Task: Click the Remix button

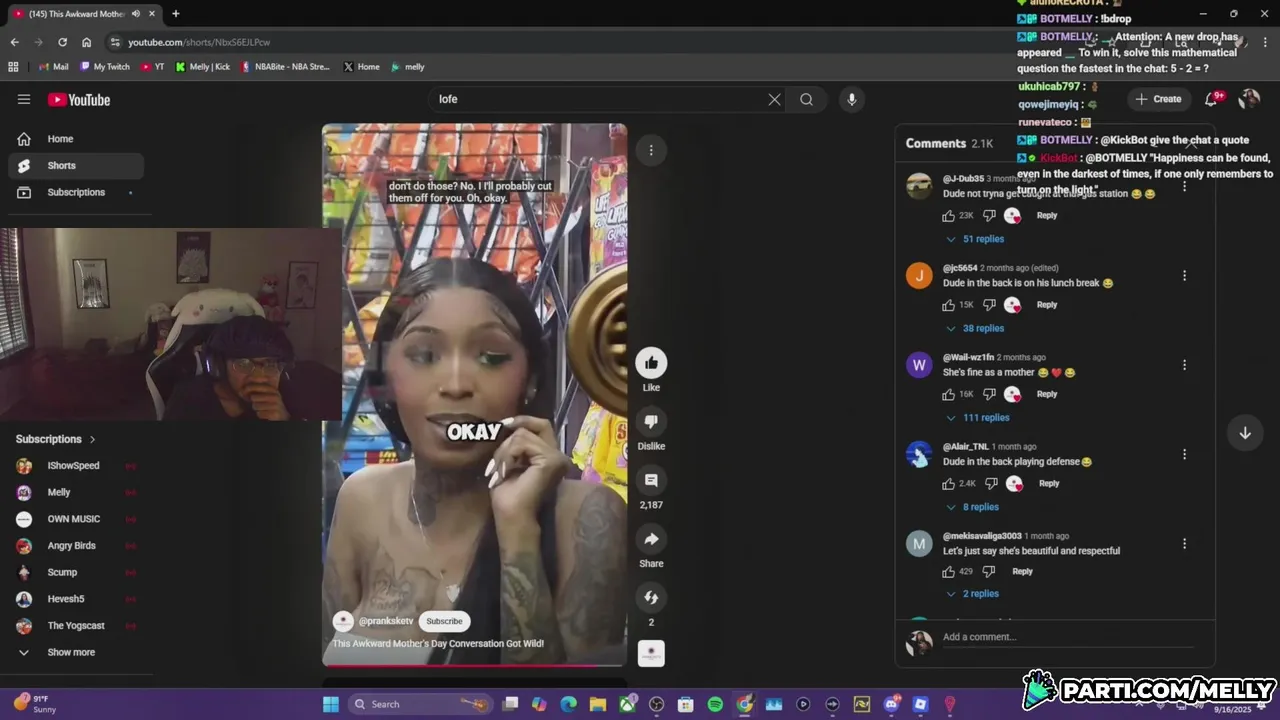Action: pos(651,597)
